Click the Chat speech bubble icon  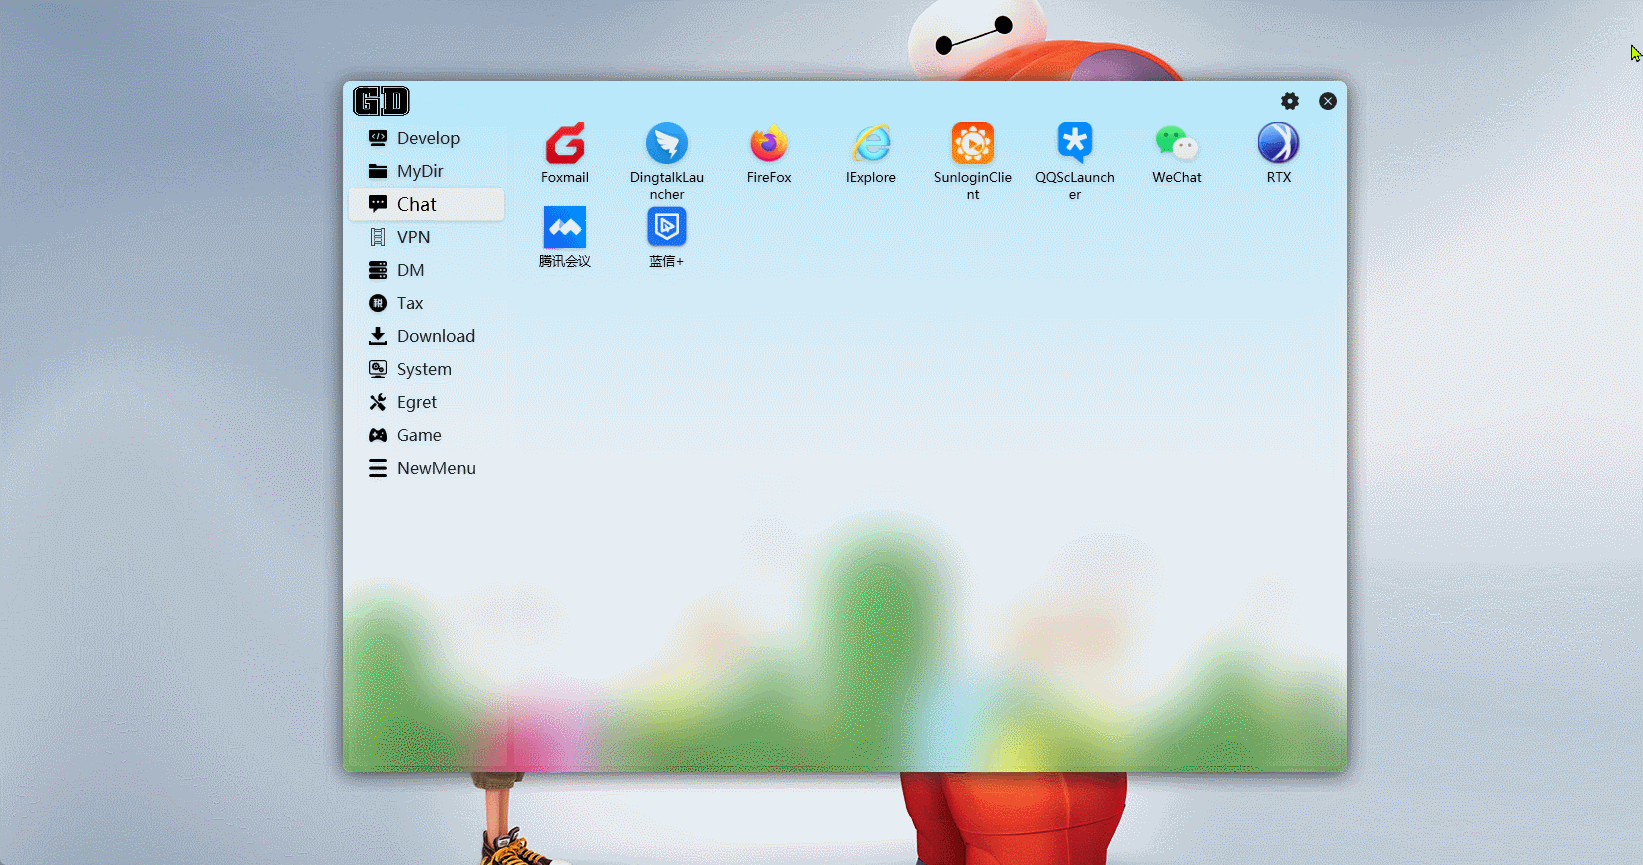[378, 204]
